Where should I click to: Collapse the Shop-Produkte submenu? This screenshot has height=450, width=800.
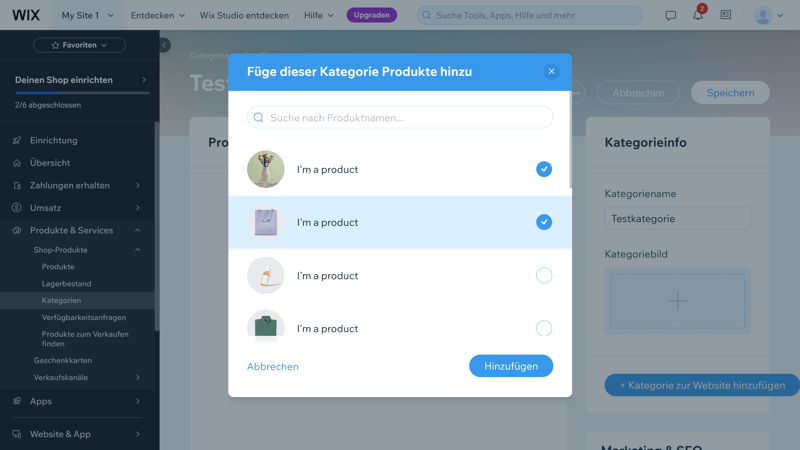point(138,250)
